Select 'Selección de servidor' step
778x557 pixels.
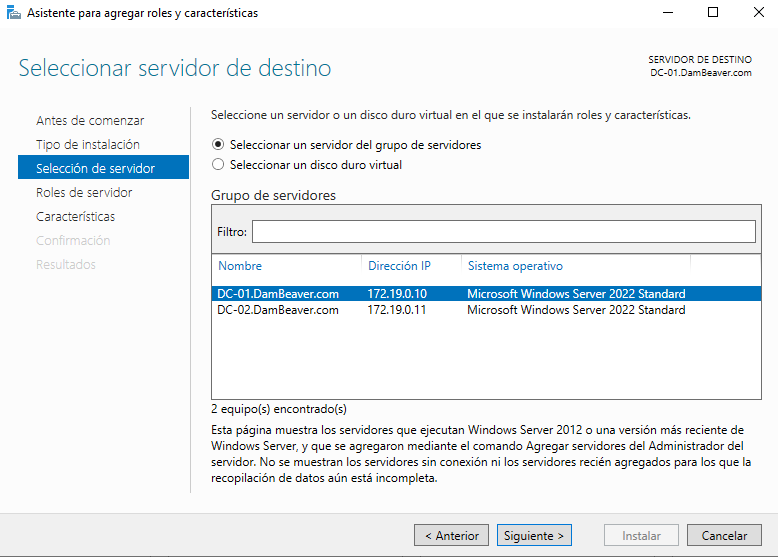(x=103, y=167)
